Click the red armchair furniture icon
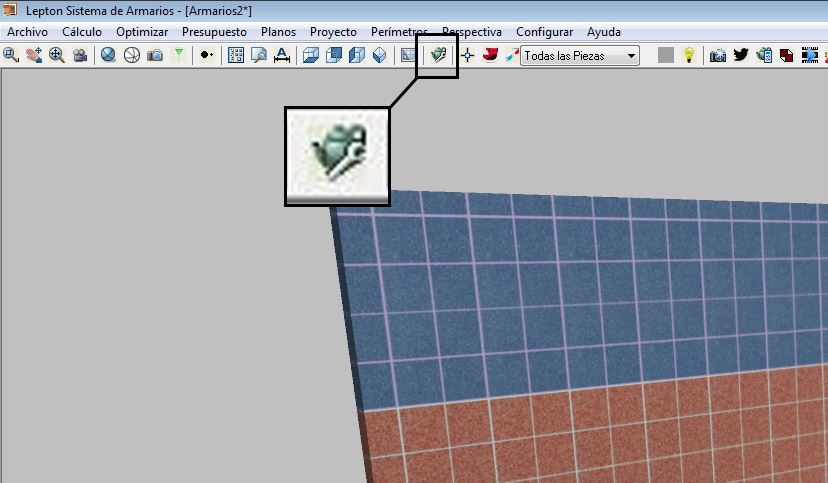Image resolution: width=828 pixels, height=483 pixels. click(x=490, y=55)
